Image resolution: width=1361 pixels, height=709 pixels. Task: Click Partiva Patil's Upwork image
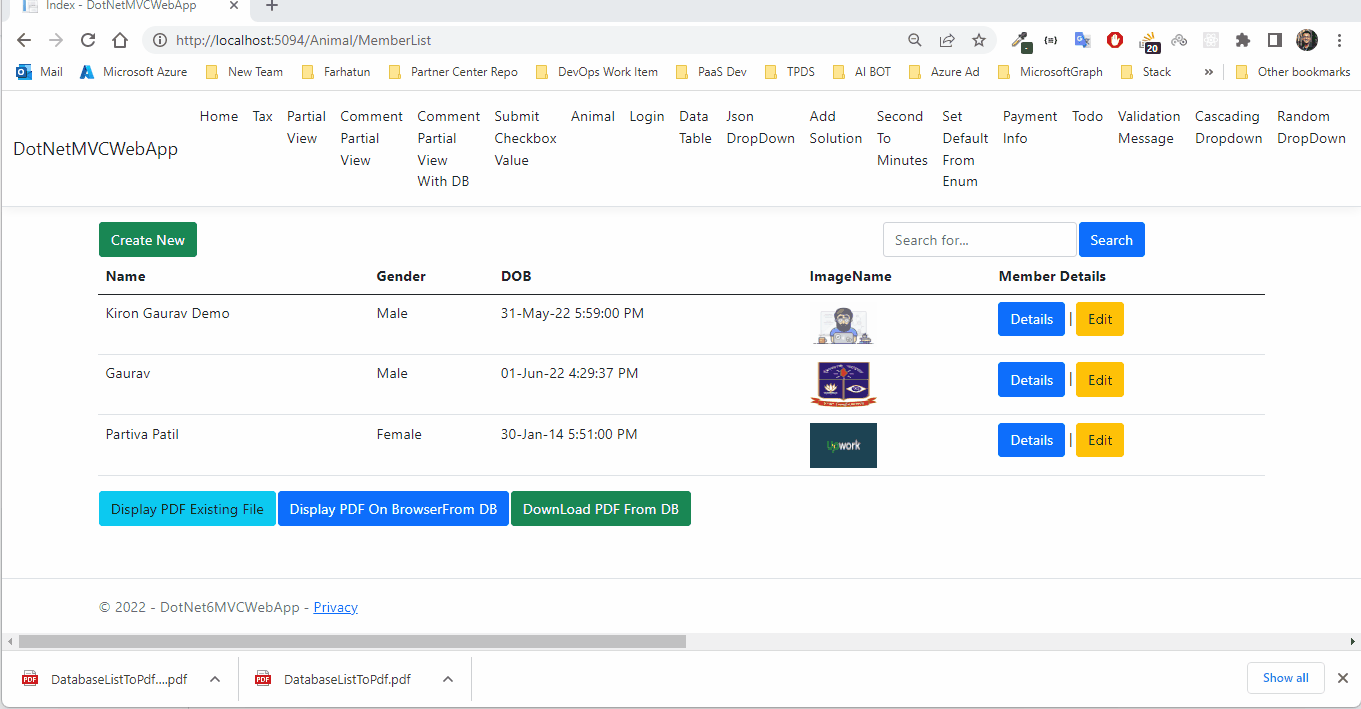click(843, 445)
